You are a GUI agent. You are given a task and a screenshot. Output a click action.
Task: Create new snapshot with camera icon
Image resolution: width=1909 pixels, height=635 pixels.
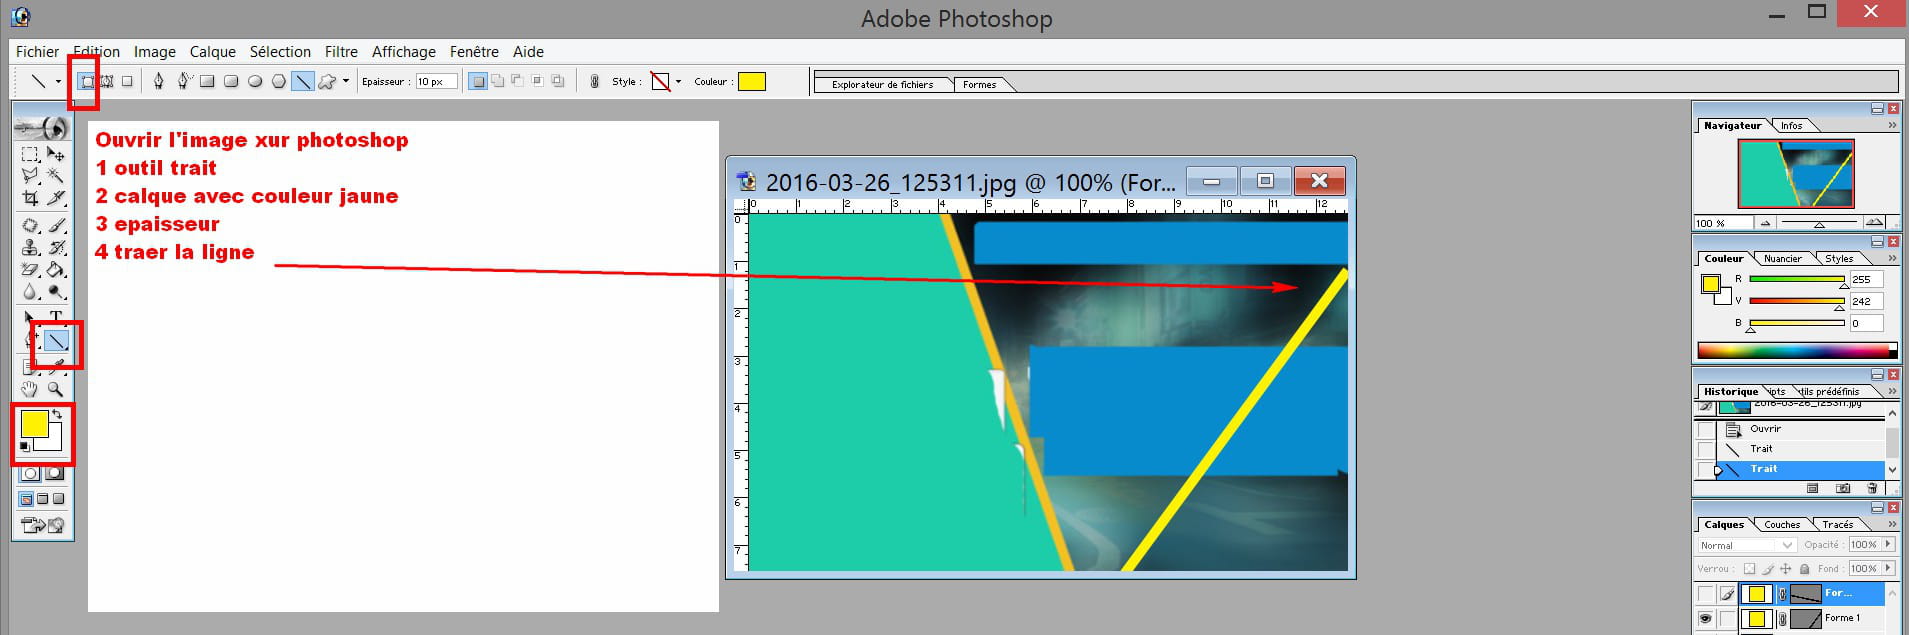tap(1843, 489)
